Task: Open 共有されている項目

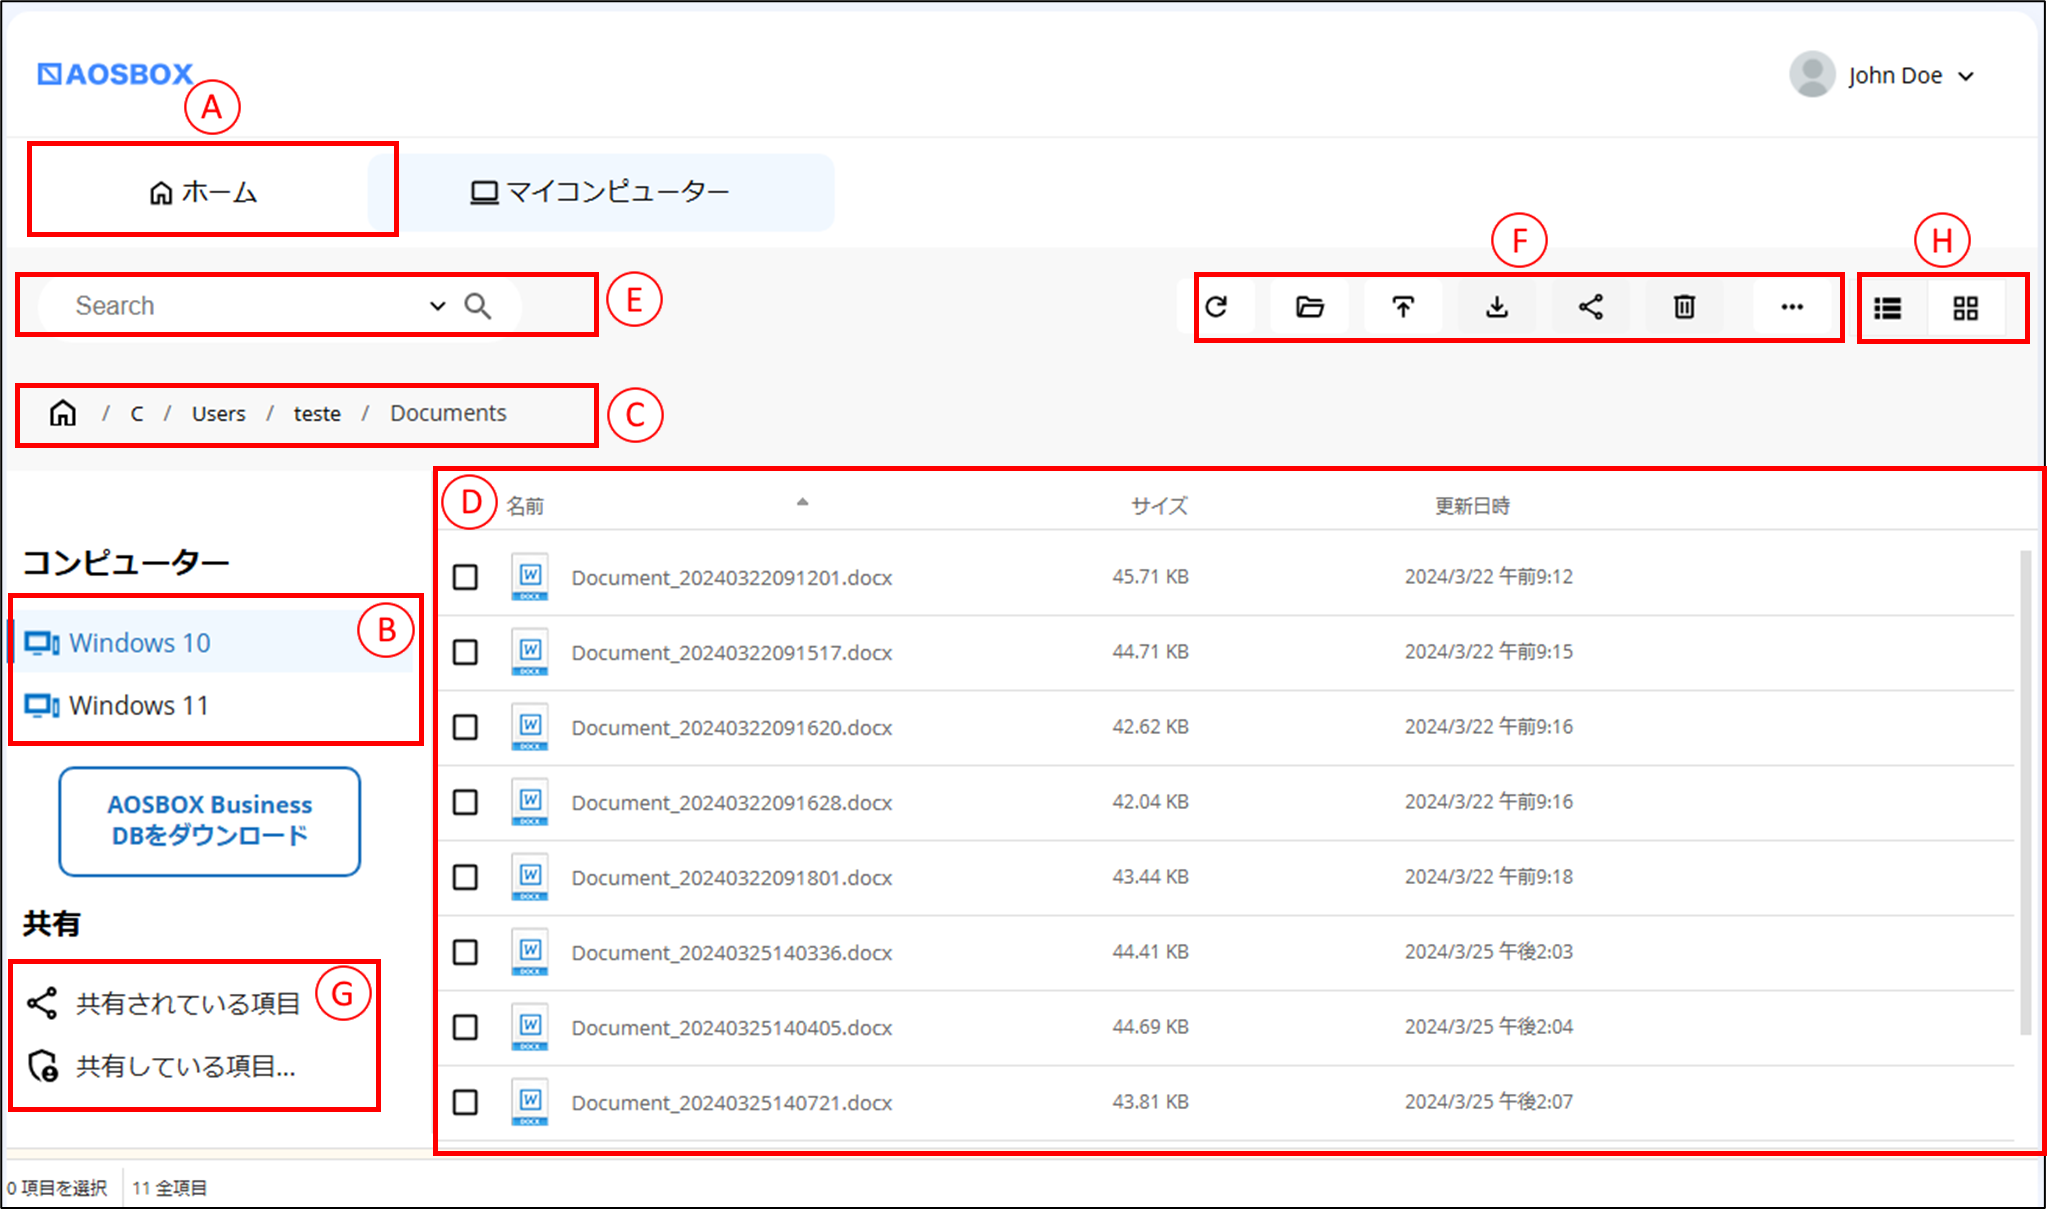Action: coord(164,1003)
